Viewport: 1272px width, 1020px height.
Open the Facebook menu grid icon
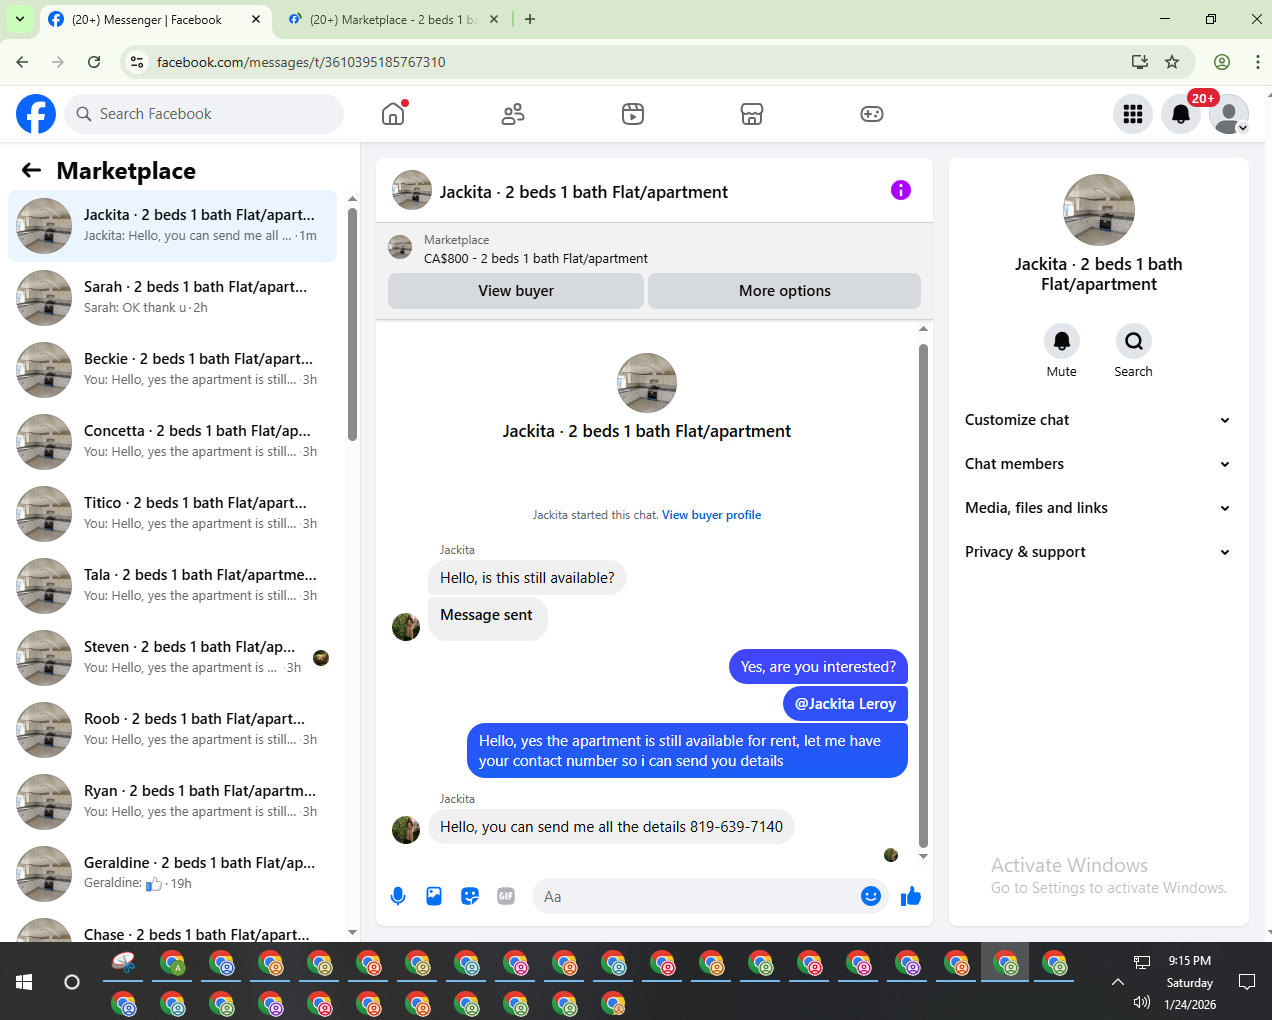(1133, 114)
